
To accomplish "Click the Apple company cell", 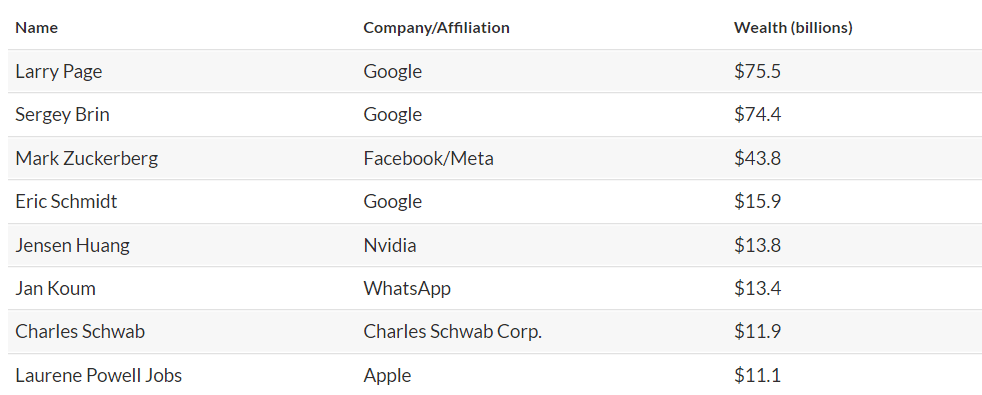I will tap(387, 376).
